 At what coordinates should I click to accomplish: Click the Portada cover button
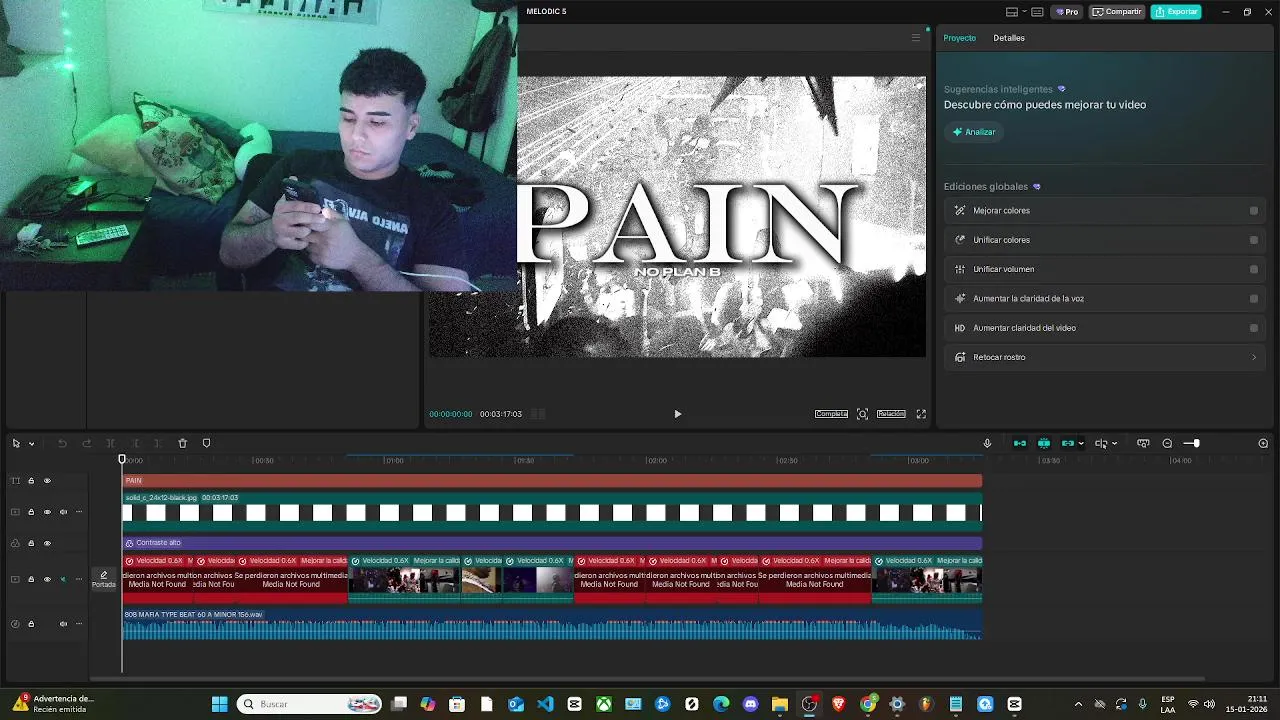[104, 579]
